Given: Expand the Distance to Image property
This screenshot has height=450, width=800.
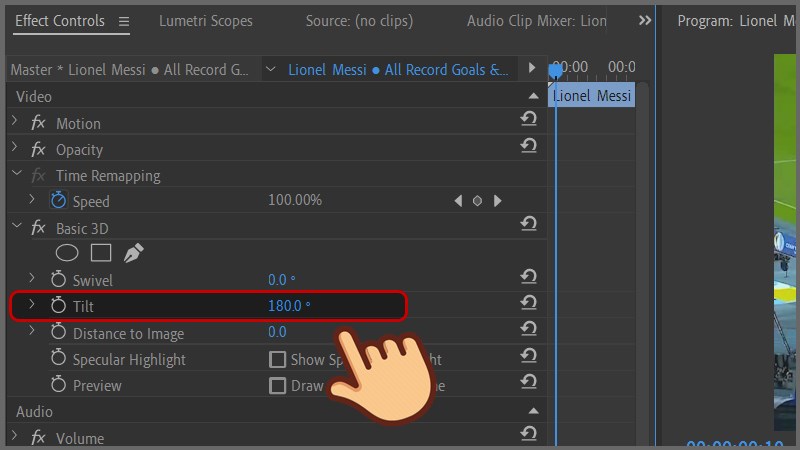Looking at the screenshot, I should [x=32, y=331].
